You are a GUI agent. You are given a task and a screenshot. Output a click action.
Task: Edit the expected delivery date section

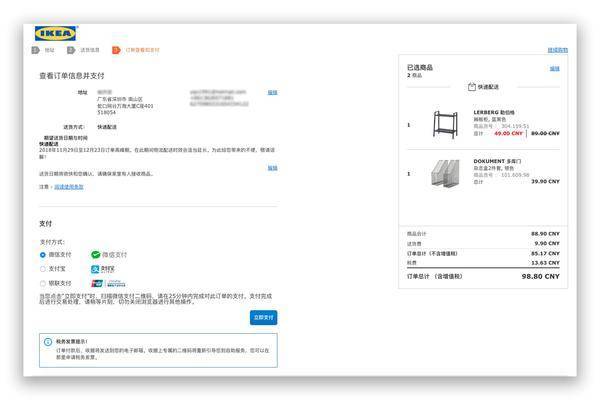point(272,168)
